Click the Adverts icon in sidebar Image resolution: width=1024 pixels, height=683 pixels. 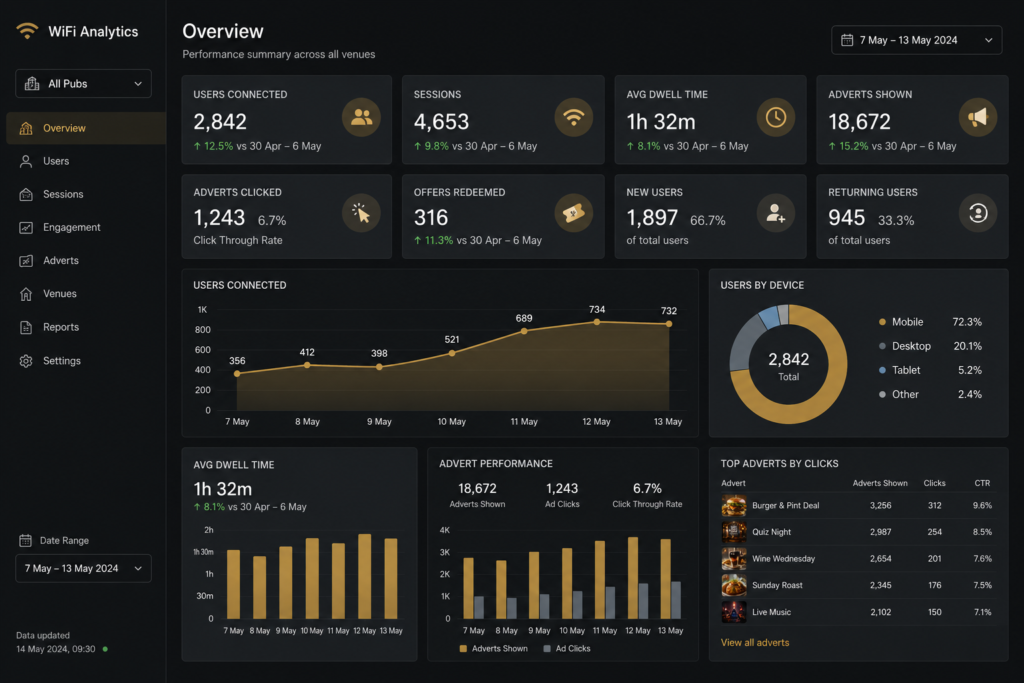pos(26,261)
